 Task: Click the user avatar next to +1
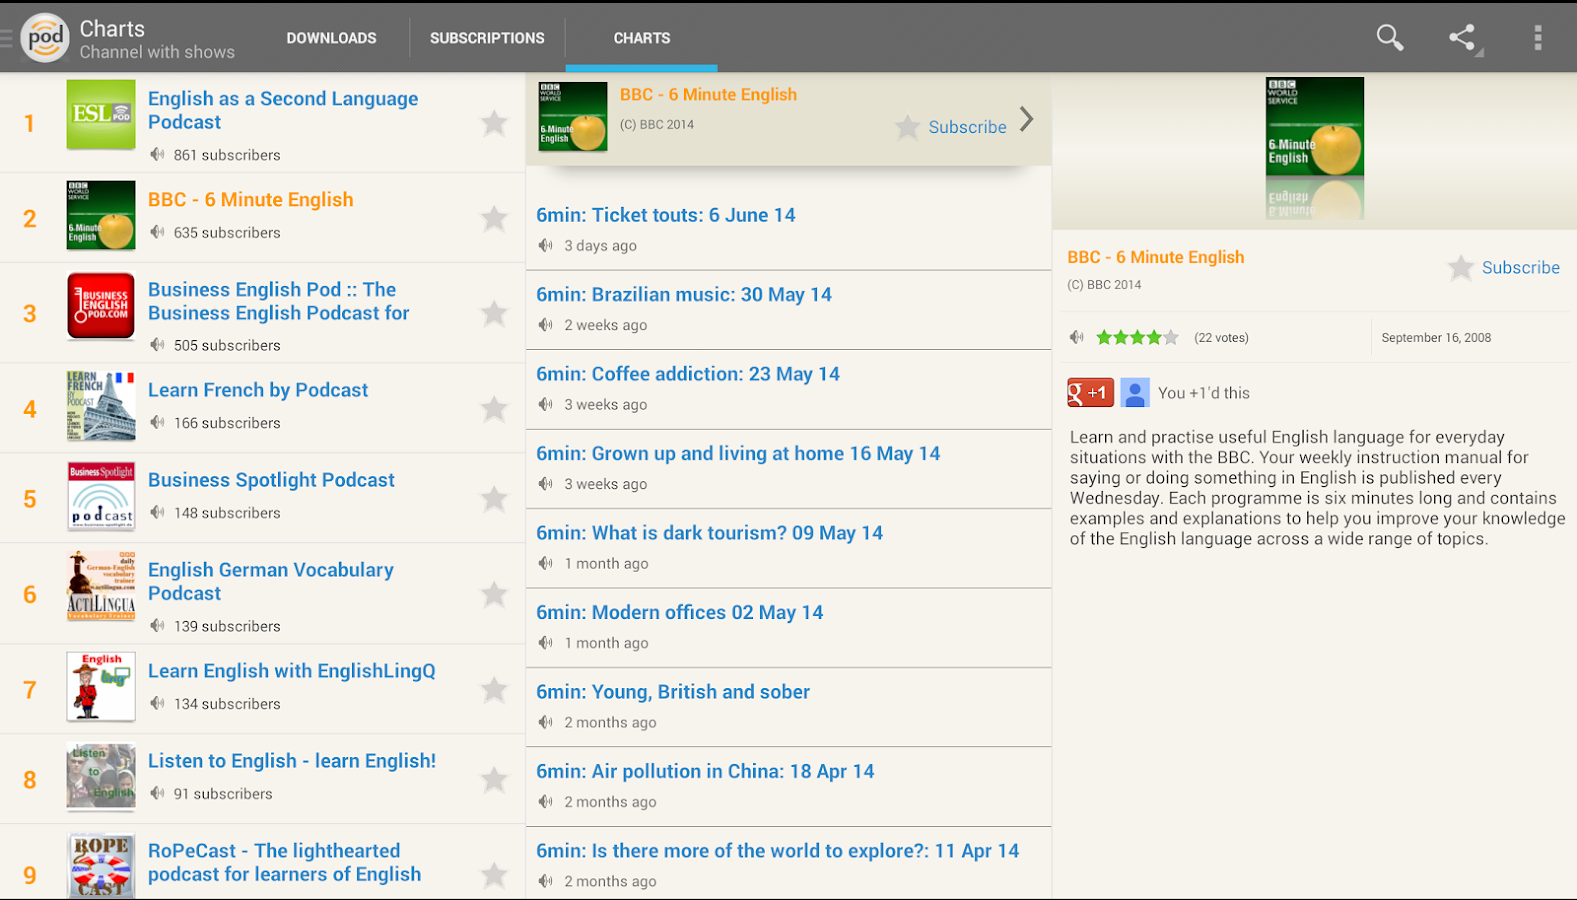point(1135,393)
